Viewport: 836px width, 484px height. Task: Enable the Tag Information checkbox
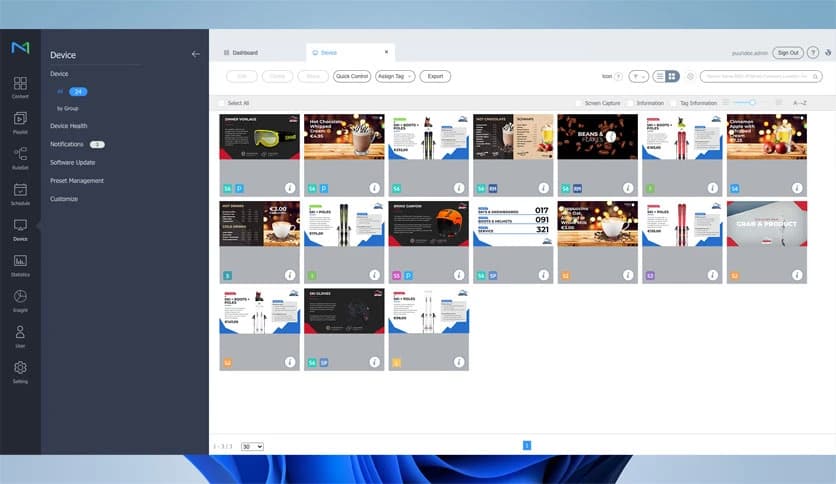(674, 103)
